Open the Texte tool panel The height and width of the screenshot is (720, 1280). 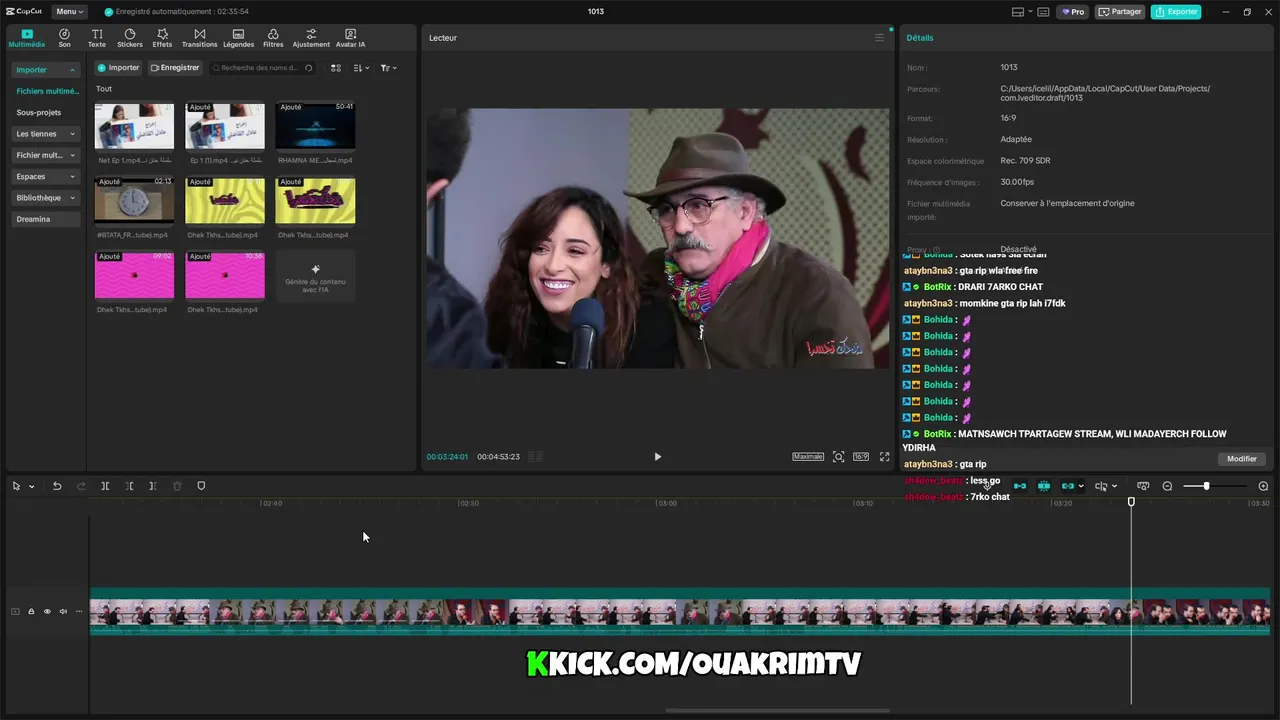click(97, 38)
